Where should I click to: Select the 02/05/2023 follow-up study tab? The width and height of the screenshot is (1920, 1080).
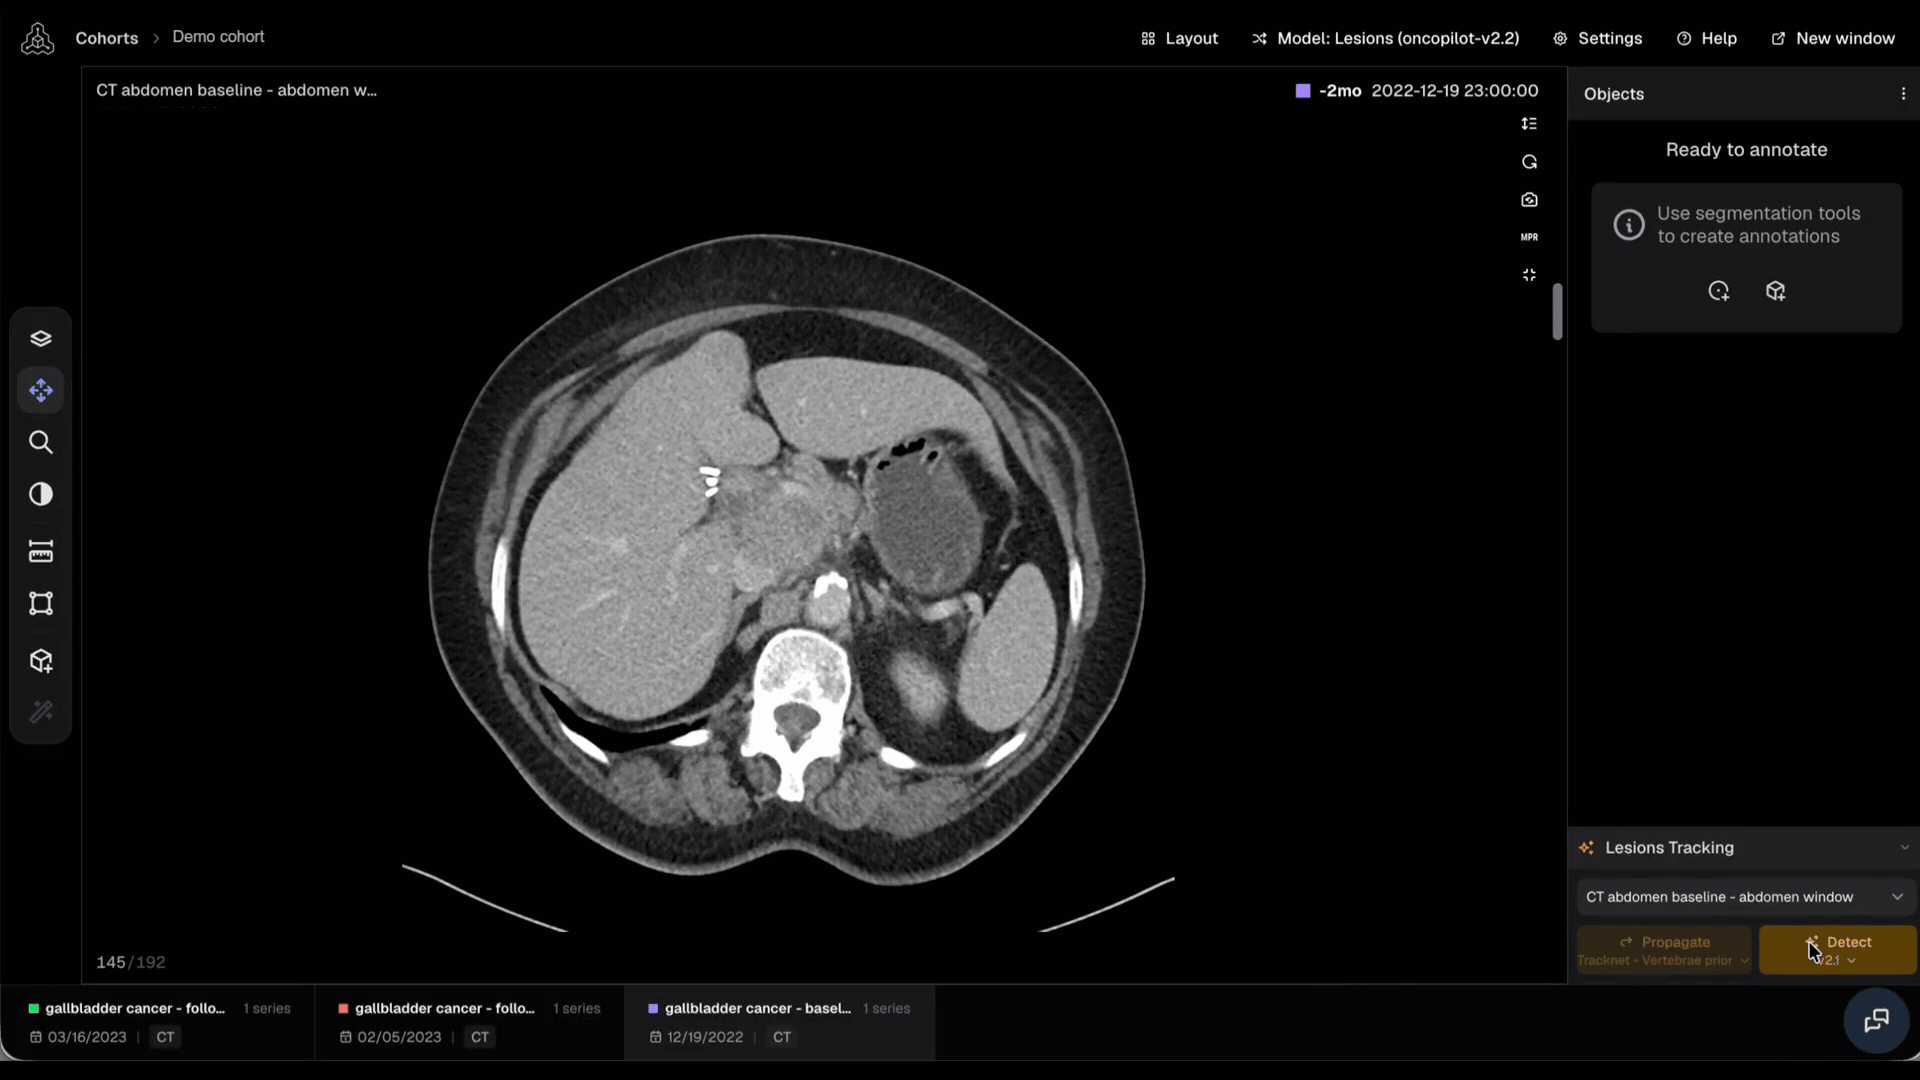point(469,1022)
